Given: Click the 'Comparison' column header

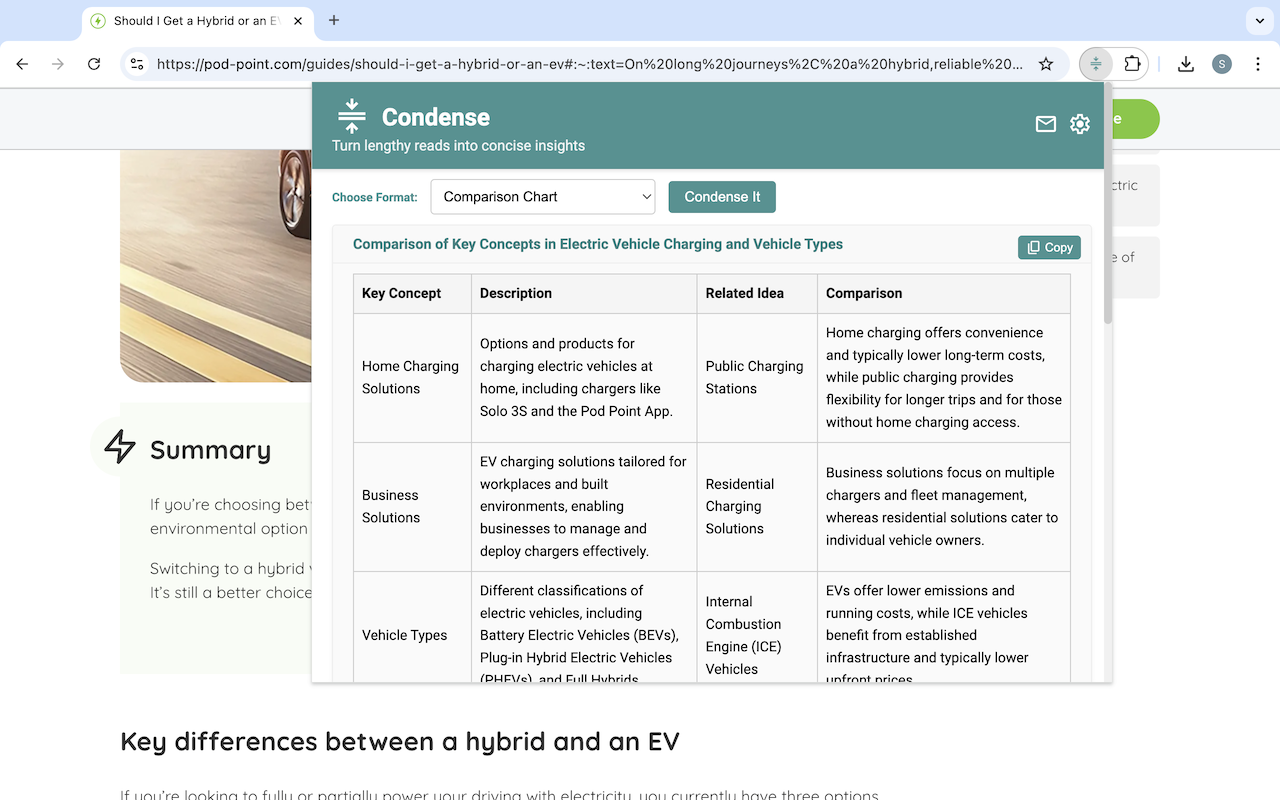Looking at the screenshot, I should click(944, 294).
